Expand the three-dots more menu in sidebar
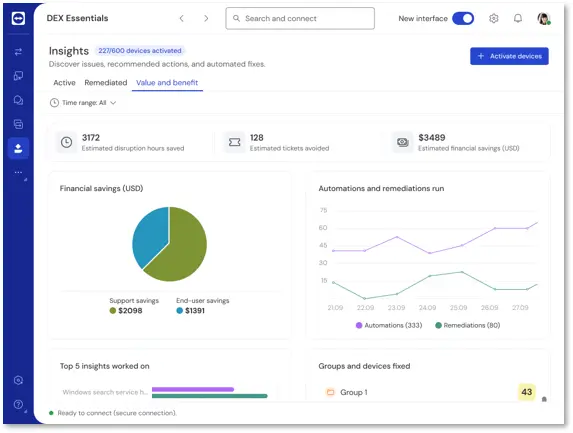This screenshot has width=573, height=433. point(18,172)
